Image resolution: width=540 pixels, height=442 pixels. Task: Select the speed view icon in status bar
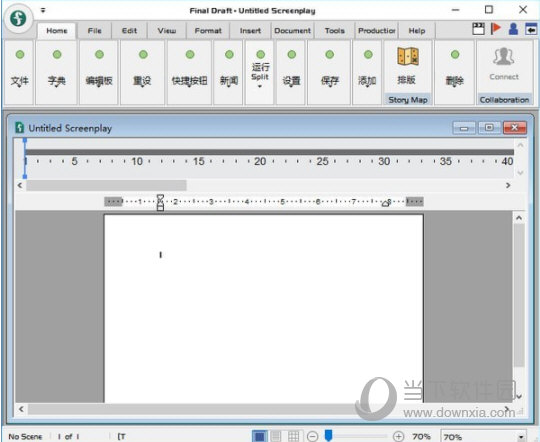(276, 436)
